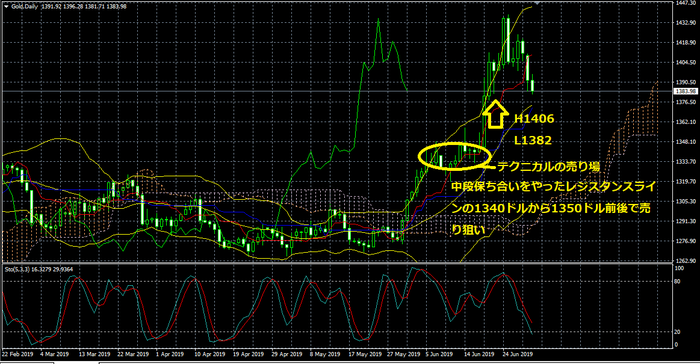Image resolution: width=700 pixels, height=364 pixels.
Task: Click the 1276.90 price scale label
Action: [x=686, y=241]
